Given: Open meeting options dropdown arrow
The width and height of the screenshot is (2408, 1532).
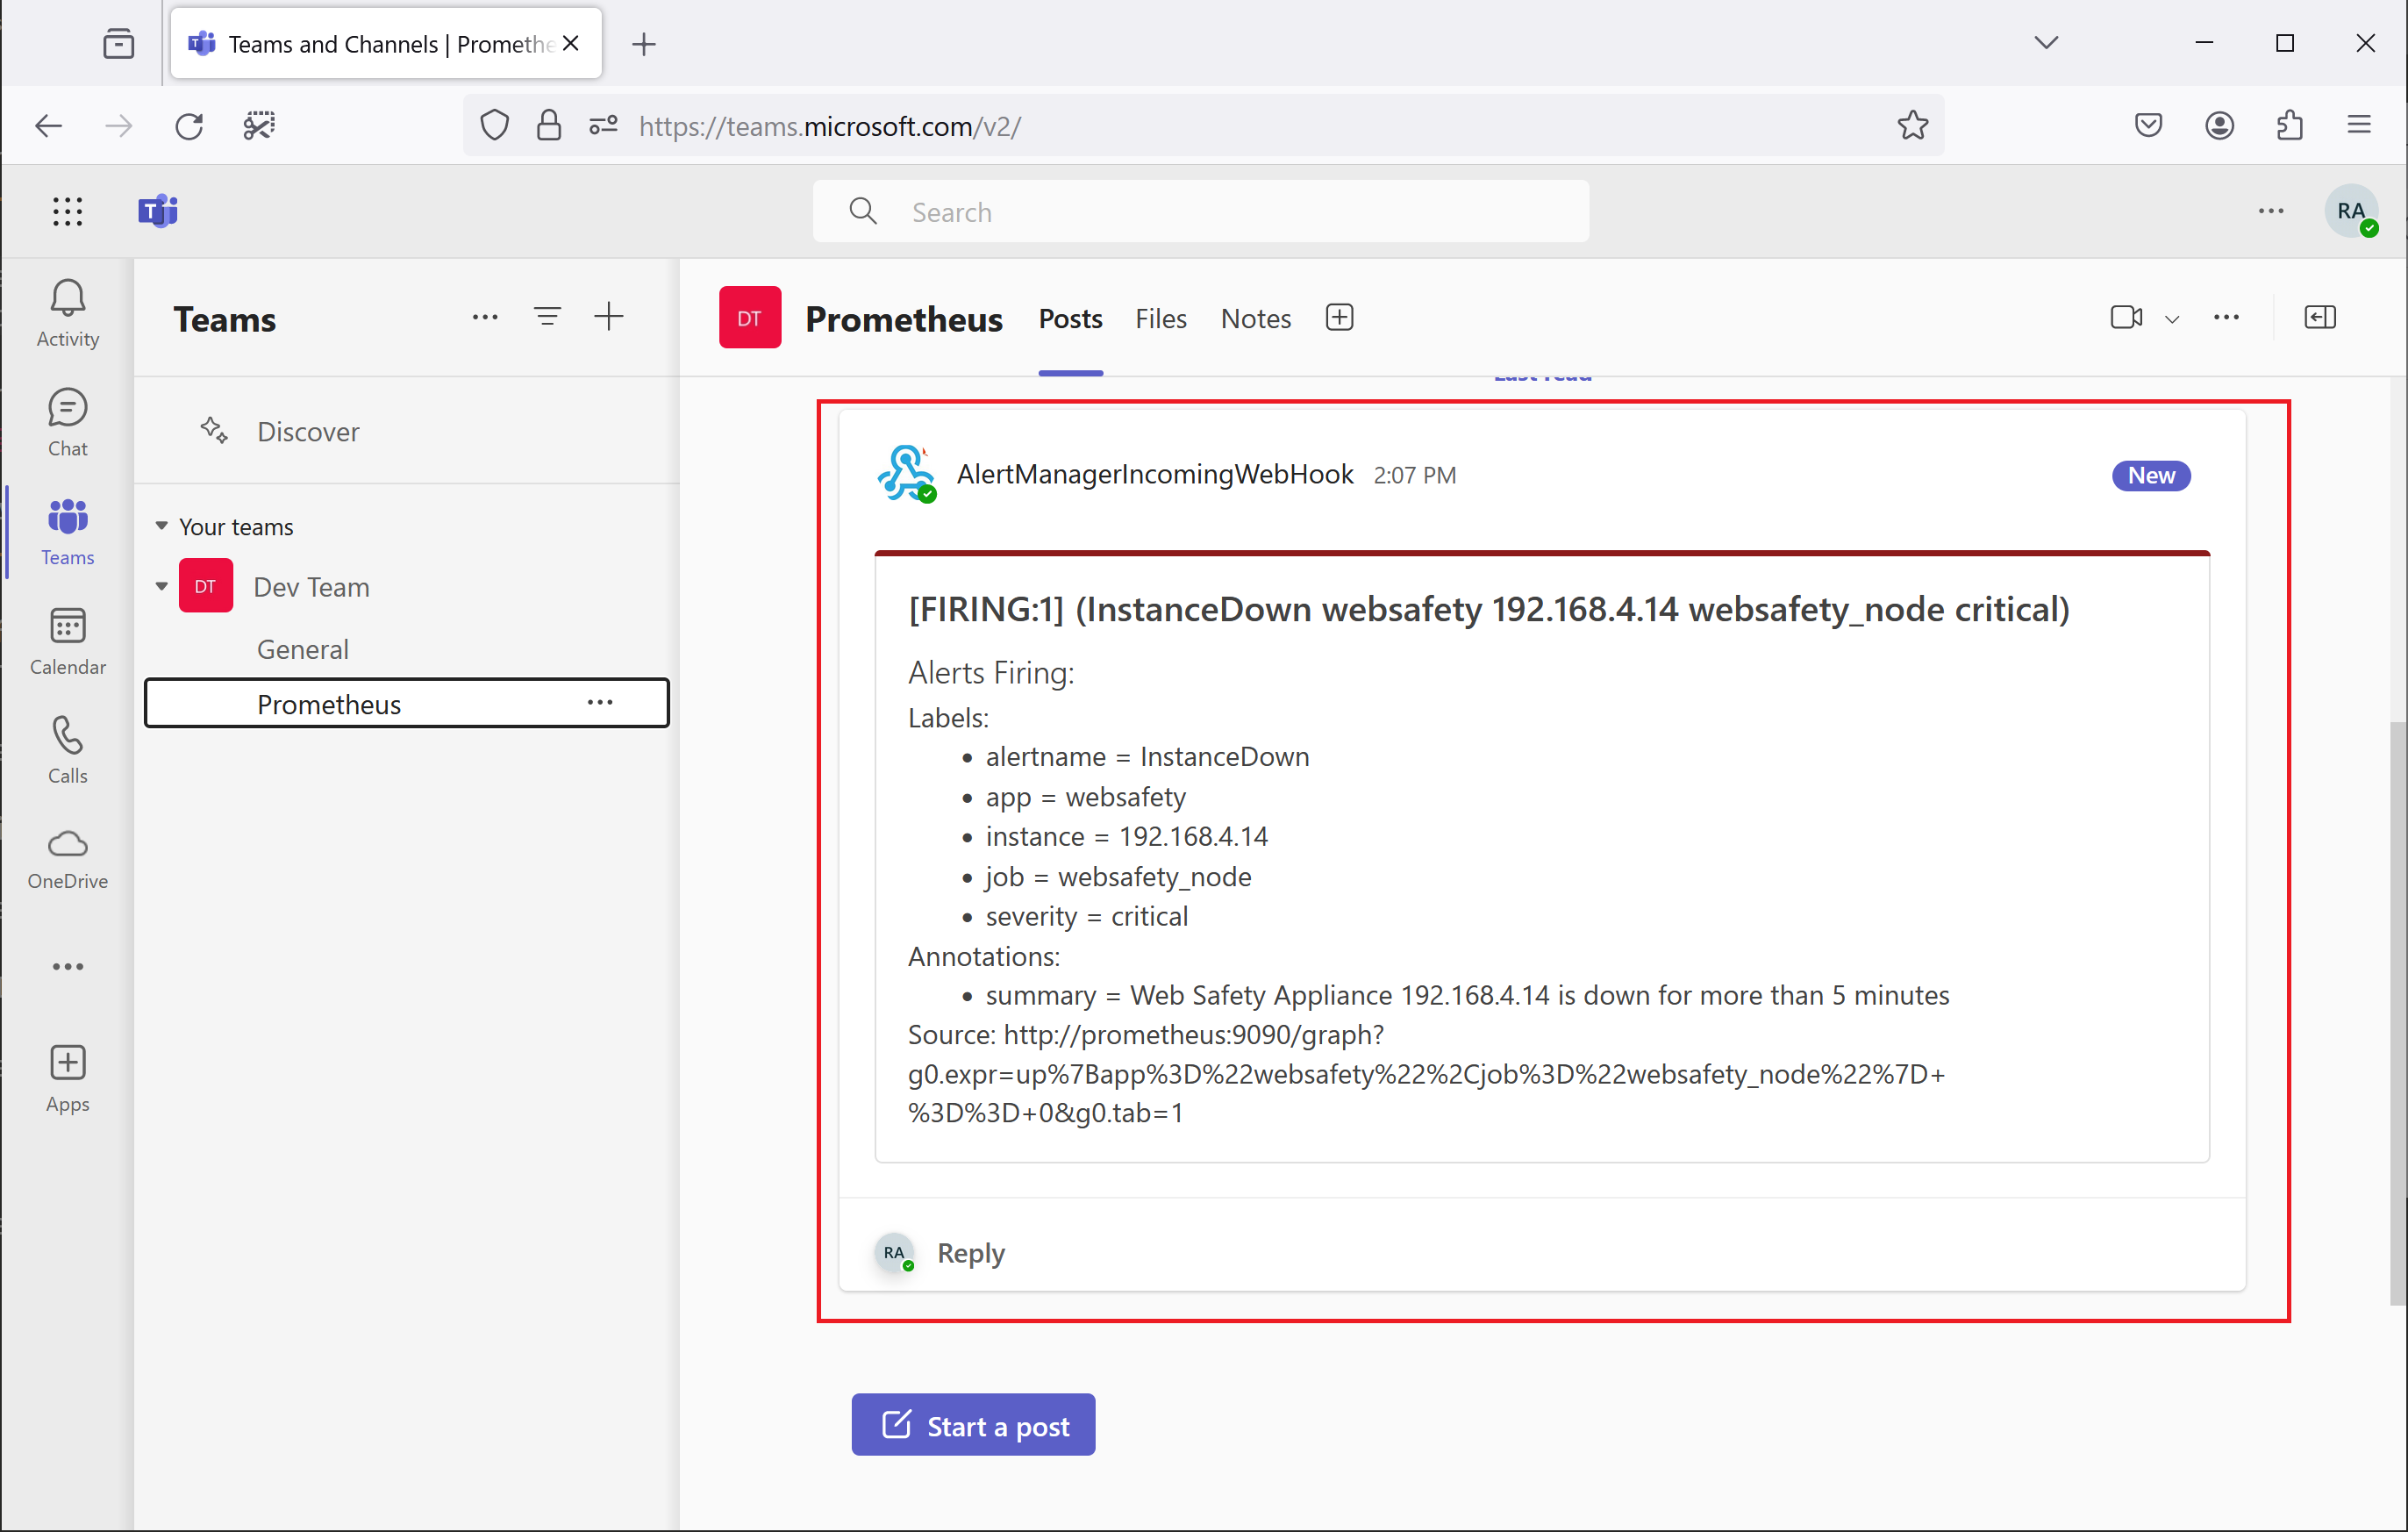Looking at the screenshot, I should coord(2171,319).
